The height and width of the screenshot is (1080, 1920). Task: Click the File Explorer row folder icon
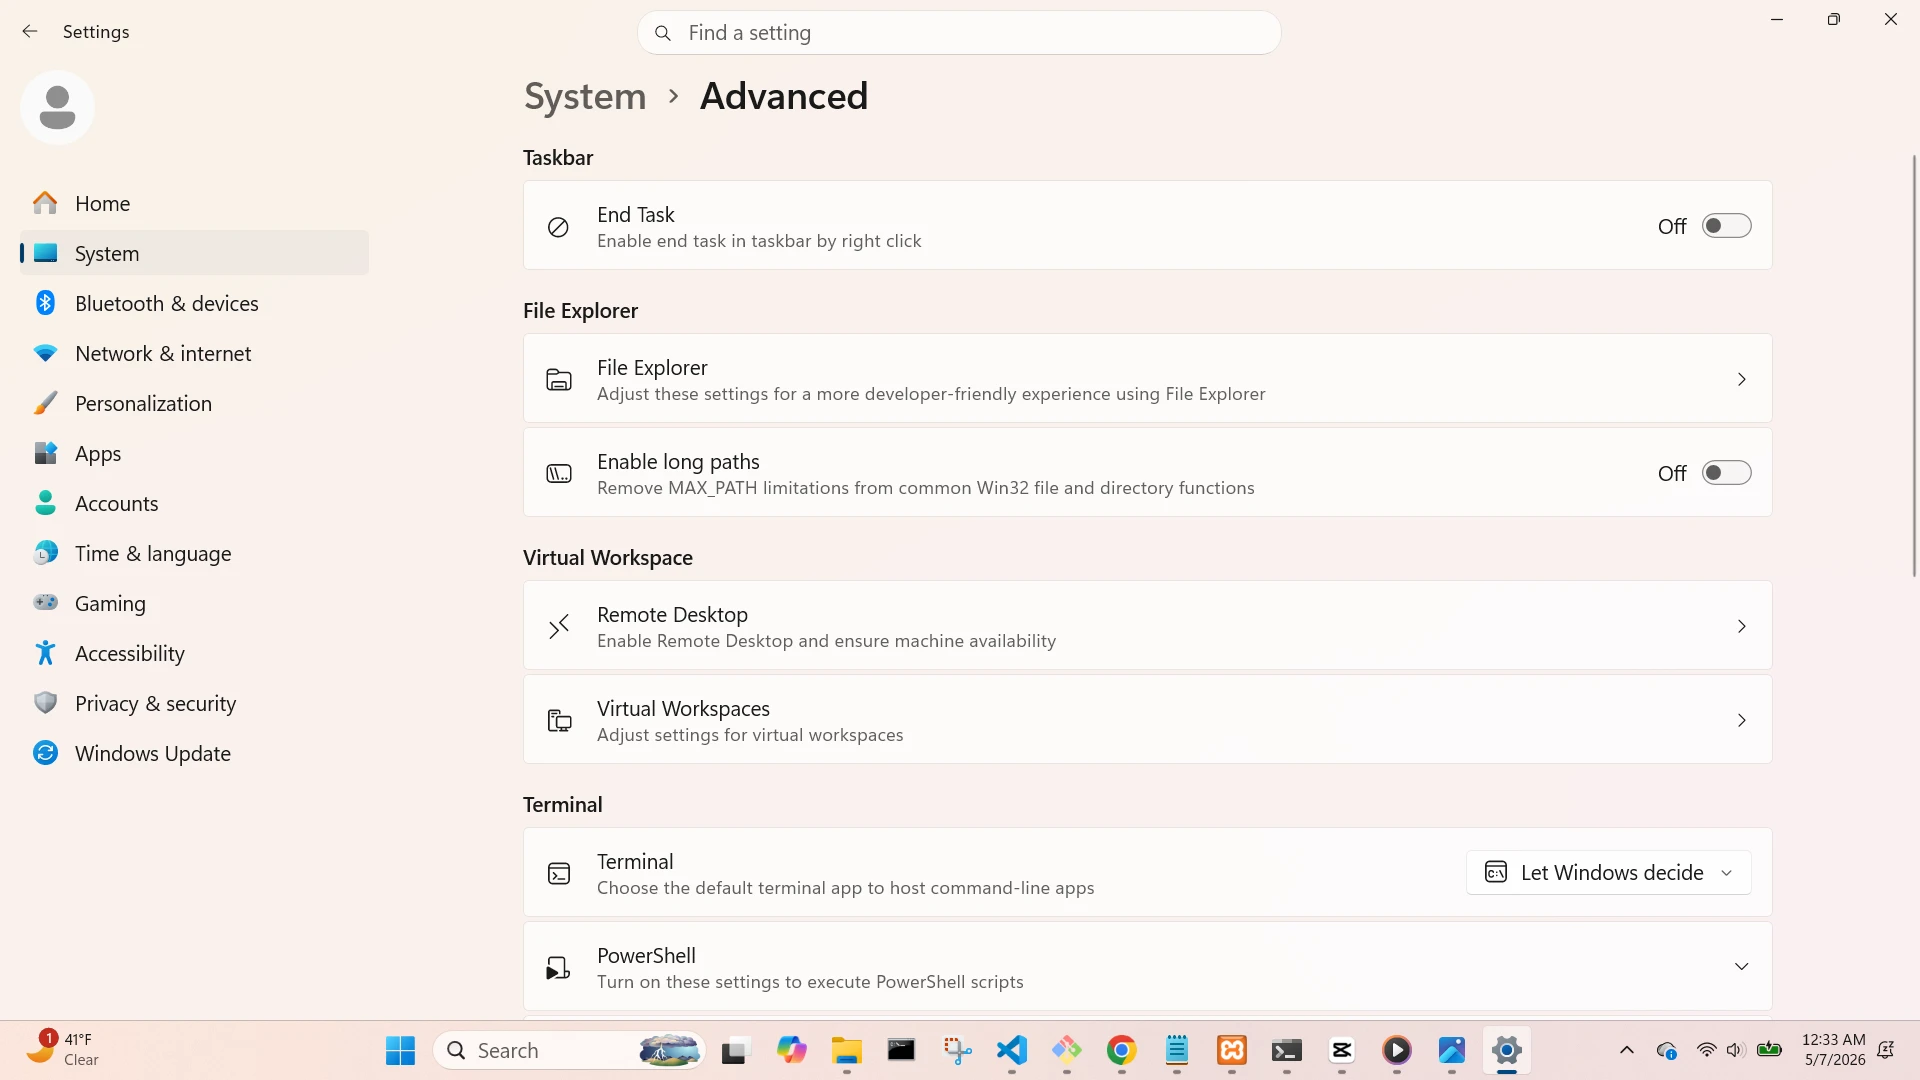click(558, 380)
